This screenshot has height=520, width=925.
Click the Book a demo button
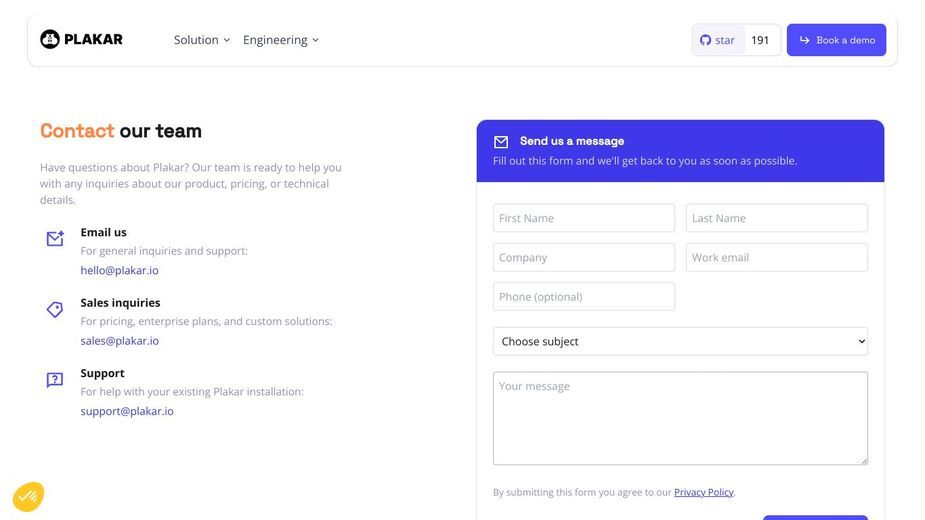click(x=836, y=40)
